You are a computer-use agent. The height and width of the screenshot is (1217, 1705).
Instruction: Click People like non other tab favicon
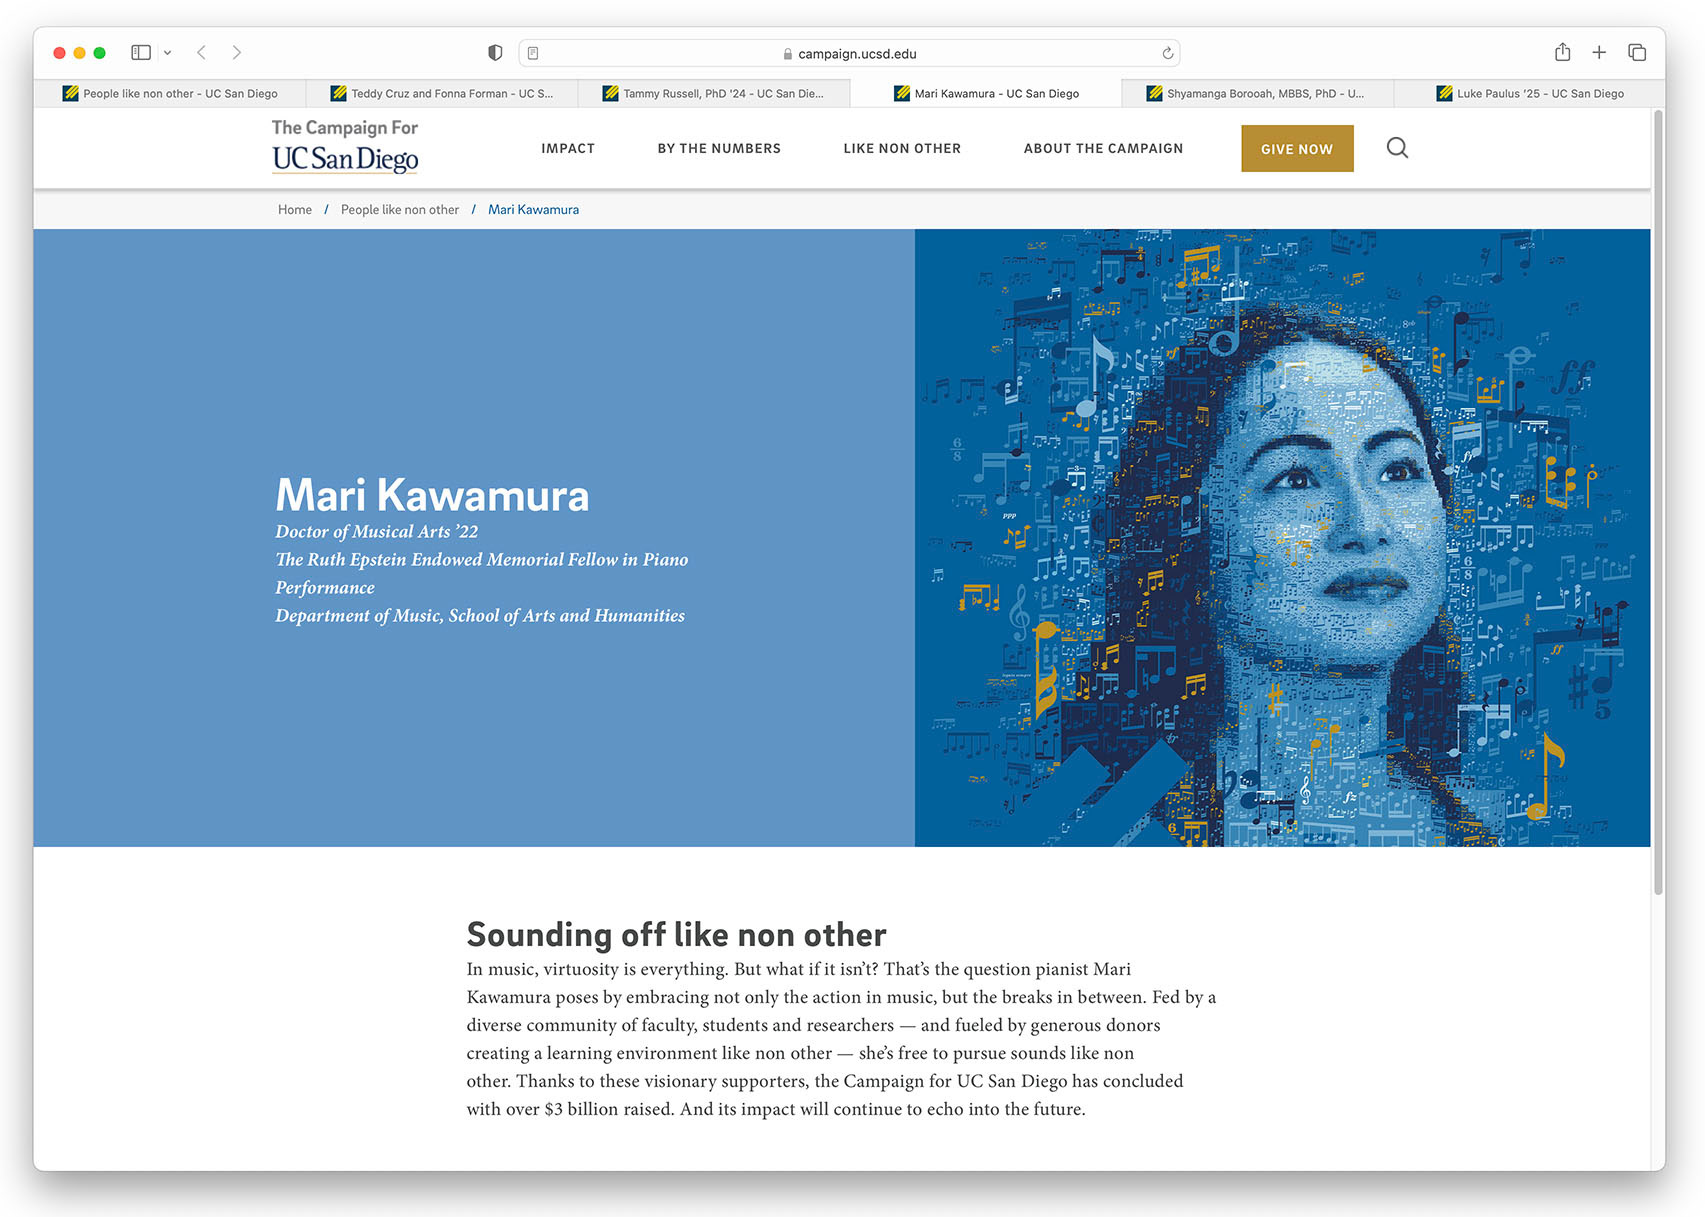click(x=70, y=93)
